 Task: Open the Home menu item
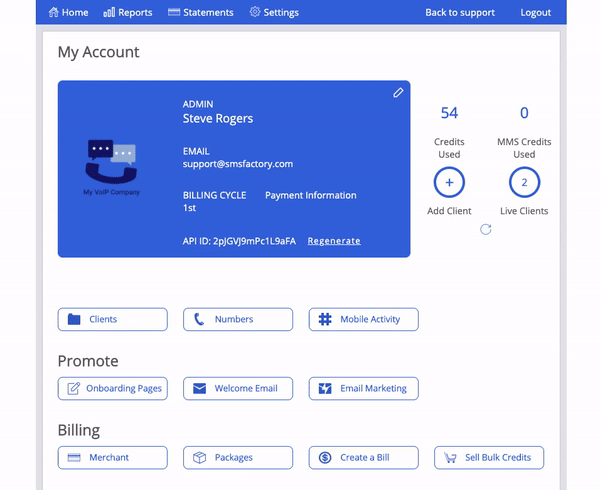(68, 12)
